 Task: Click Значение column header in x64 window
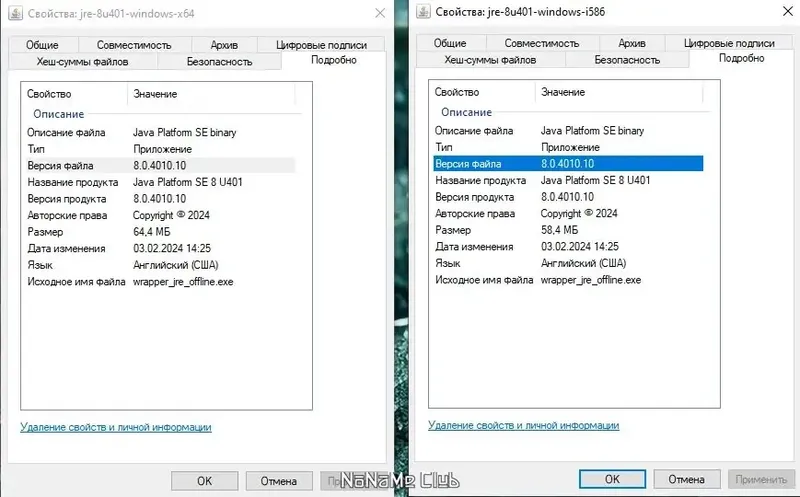point(211,94)
